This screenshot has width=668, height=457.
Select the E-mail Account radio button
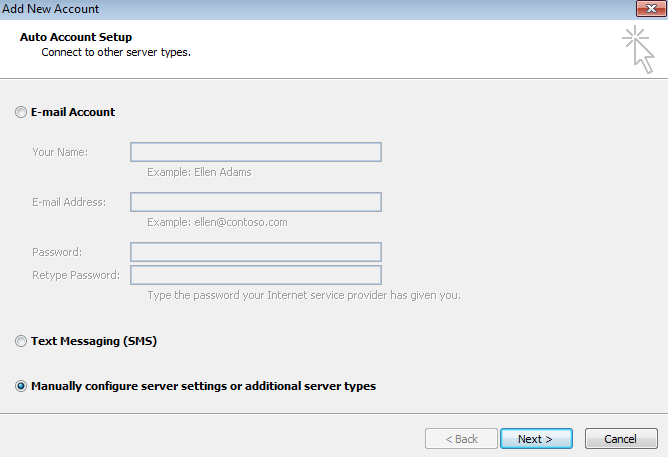click(22, 113)
